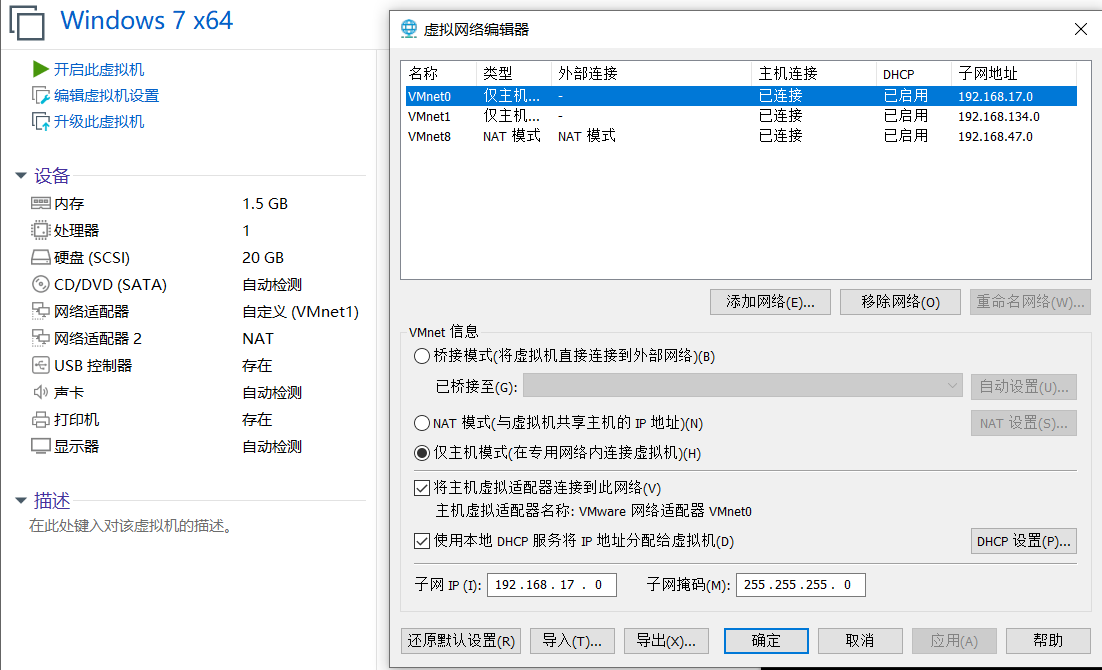
Task: Click the DHCP column header
Action: (x=914, y=73)
